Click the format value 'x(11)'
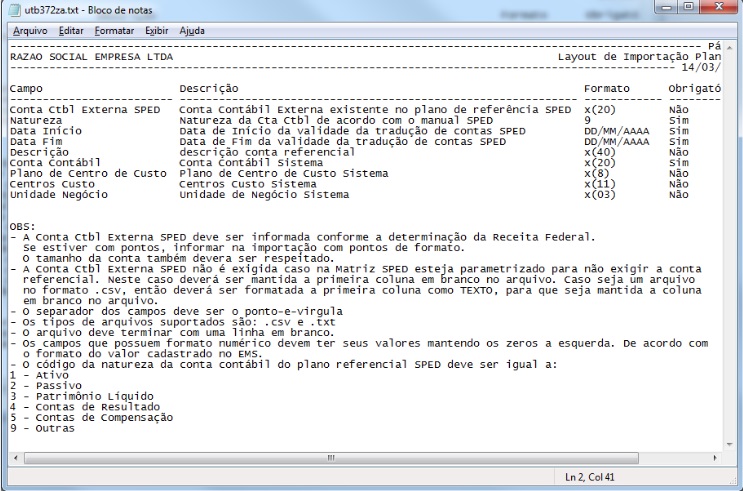This screenshot has height=491, width=743. tap(600, 184)
